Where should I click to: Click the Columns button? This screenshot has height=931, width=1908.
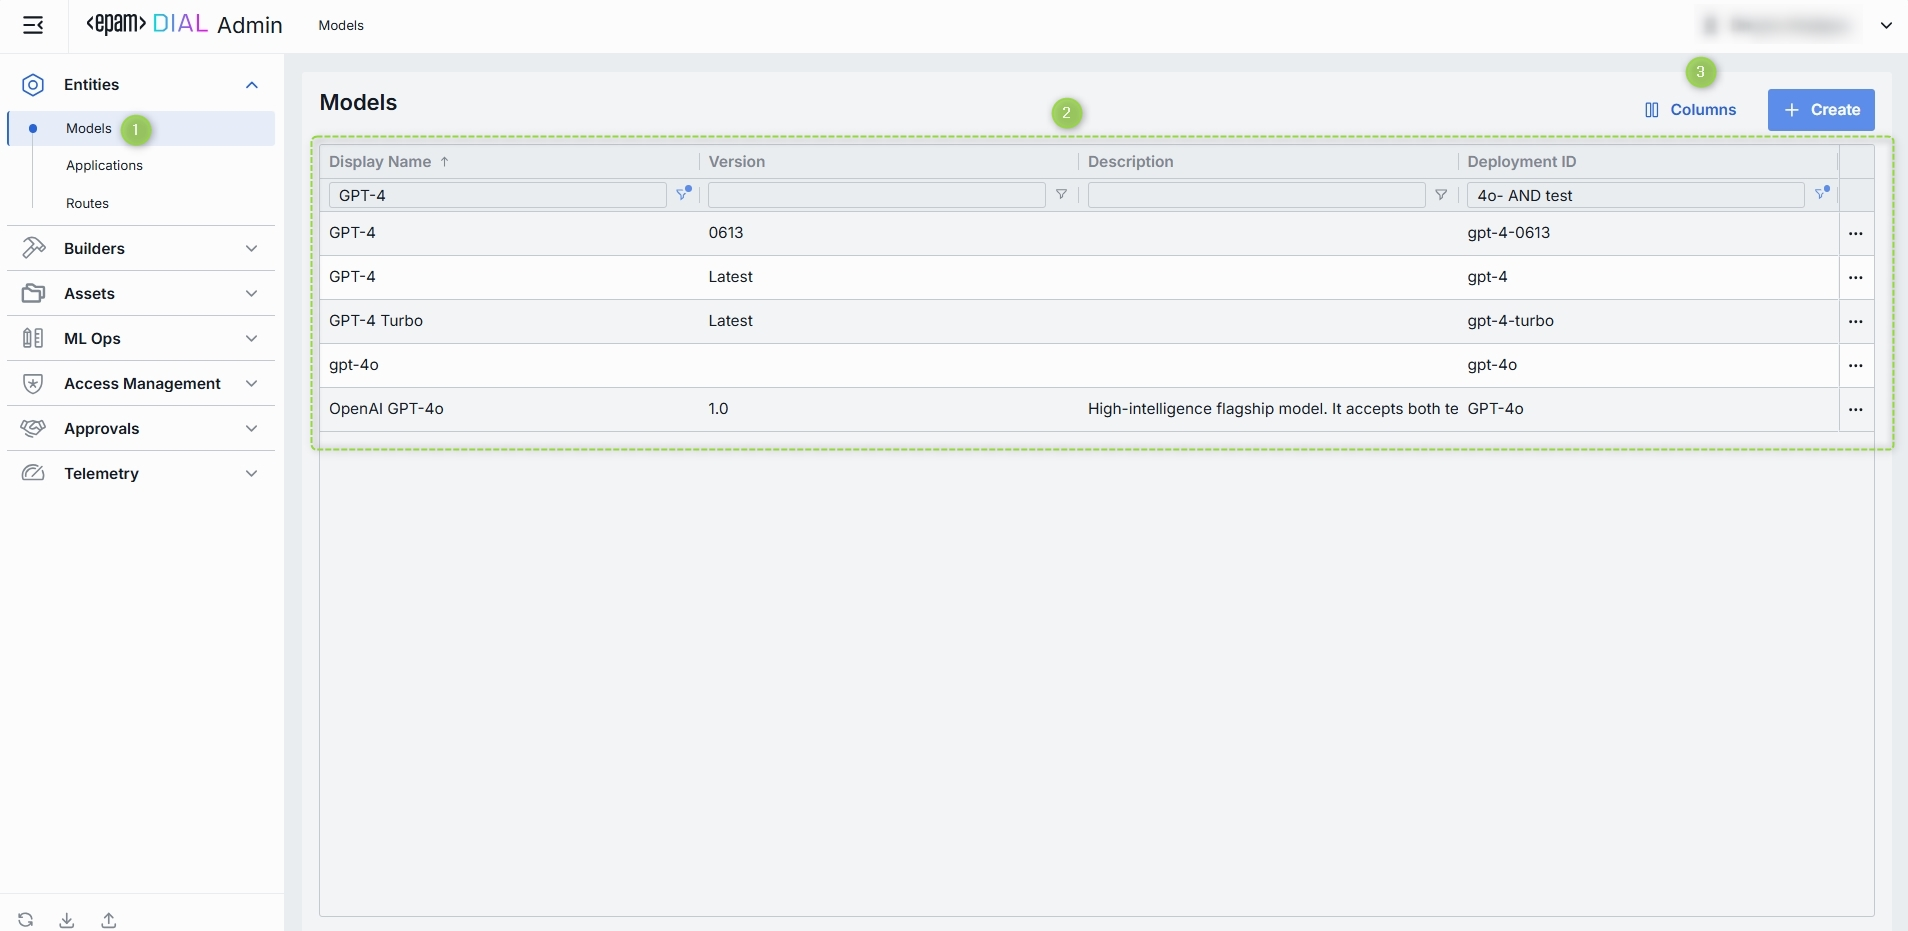(x=1690, y=110)
